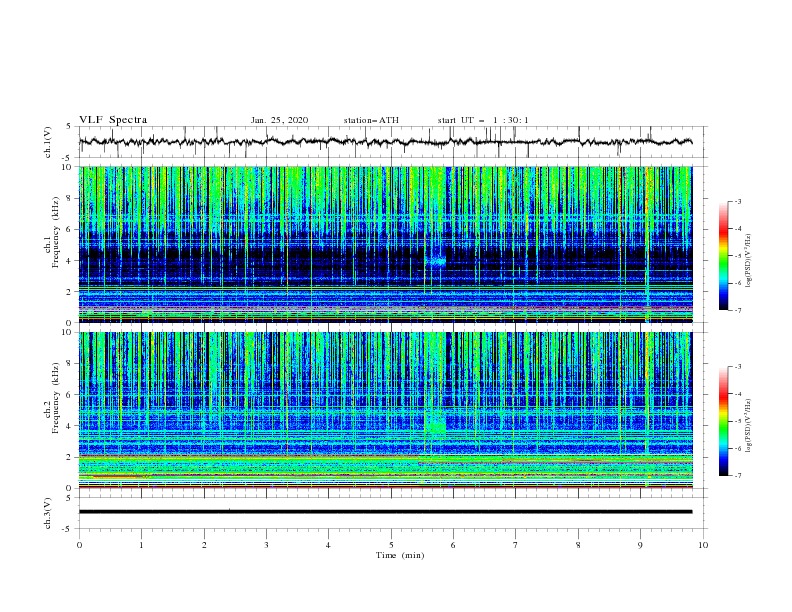Image resolution: width=792 pixels, height=612 pixels.
Task: Click the flat ch.3 voltage trace
Action: pyautogui.click(x=385, y=512)
